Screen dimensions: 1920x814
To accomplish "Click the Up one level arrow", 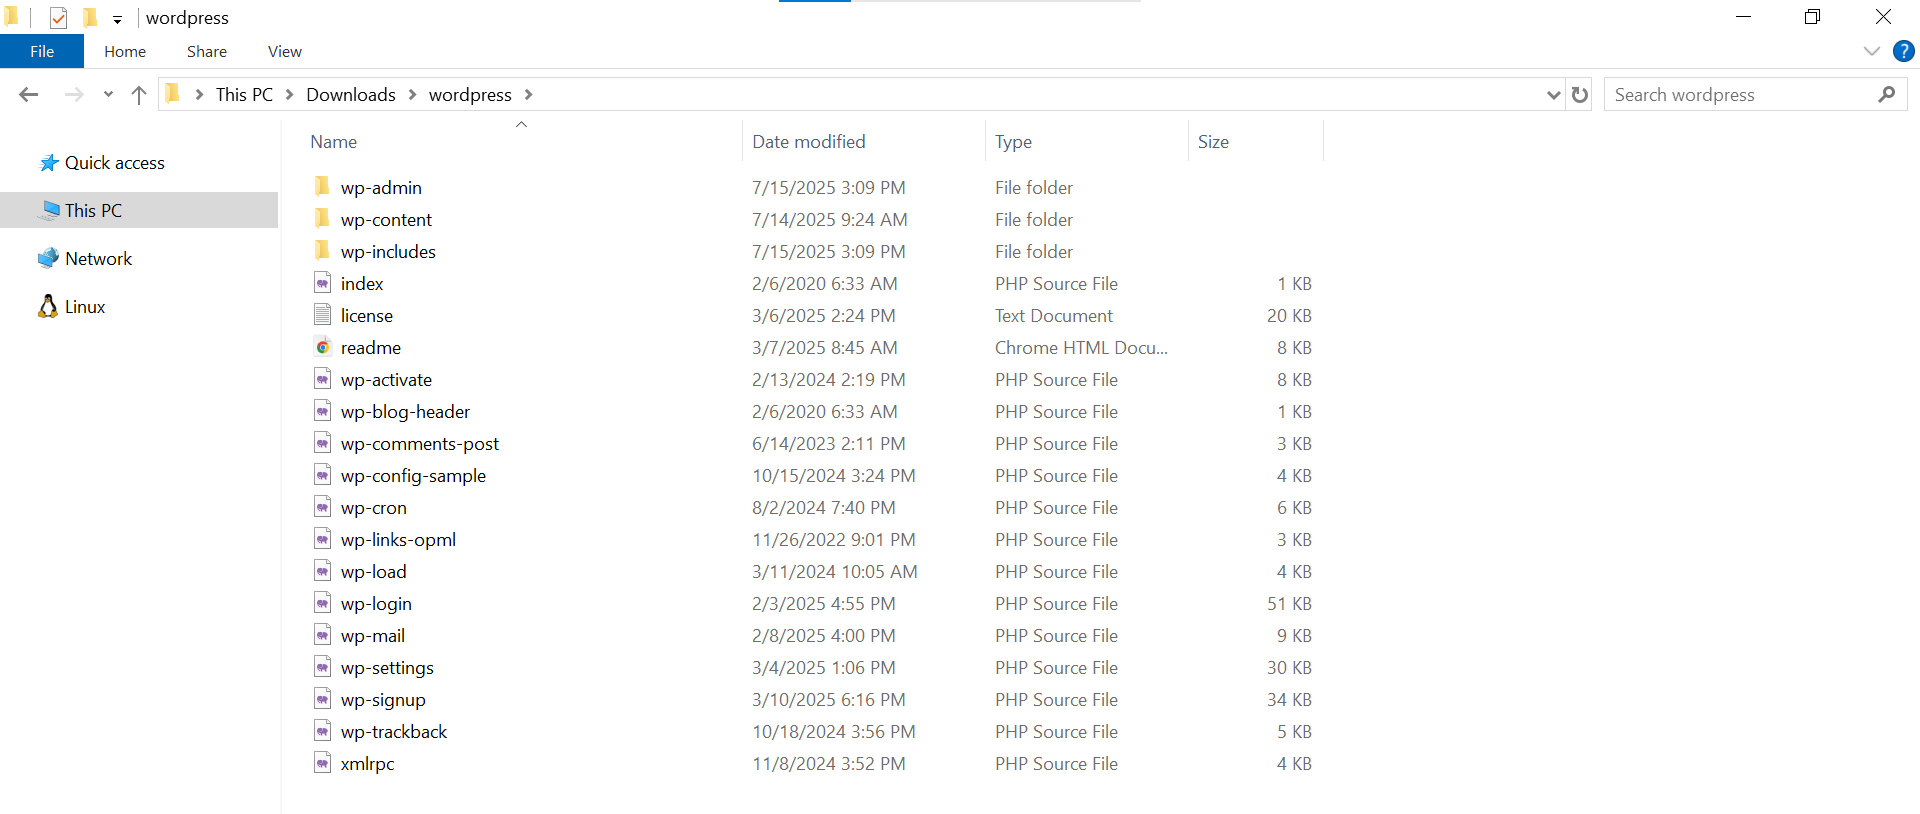I will pyautogui.click(x=139, y=95).
